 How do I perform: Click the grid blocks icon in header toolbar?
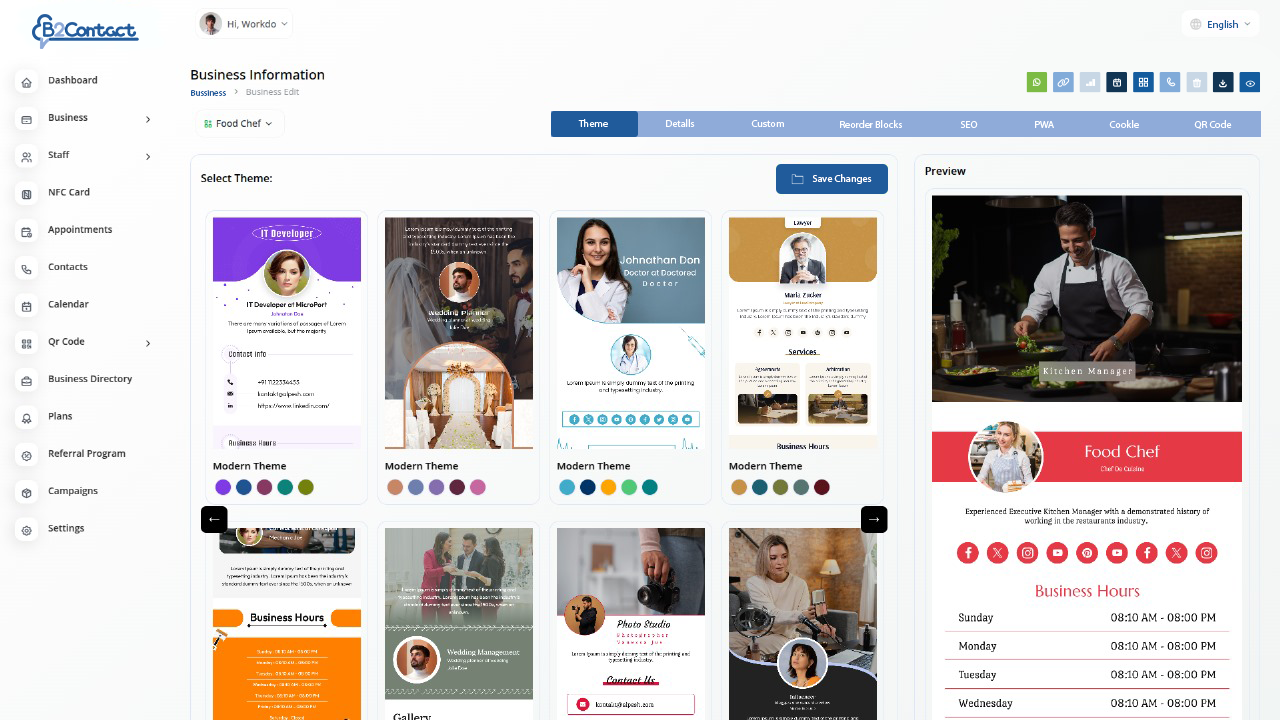1143,82
